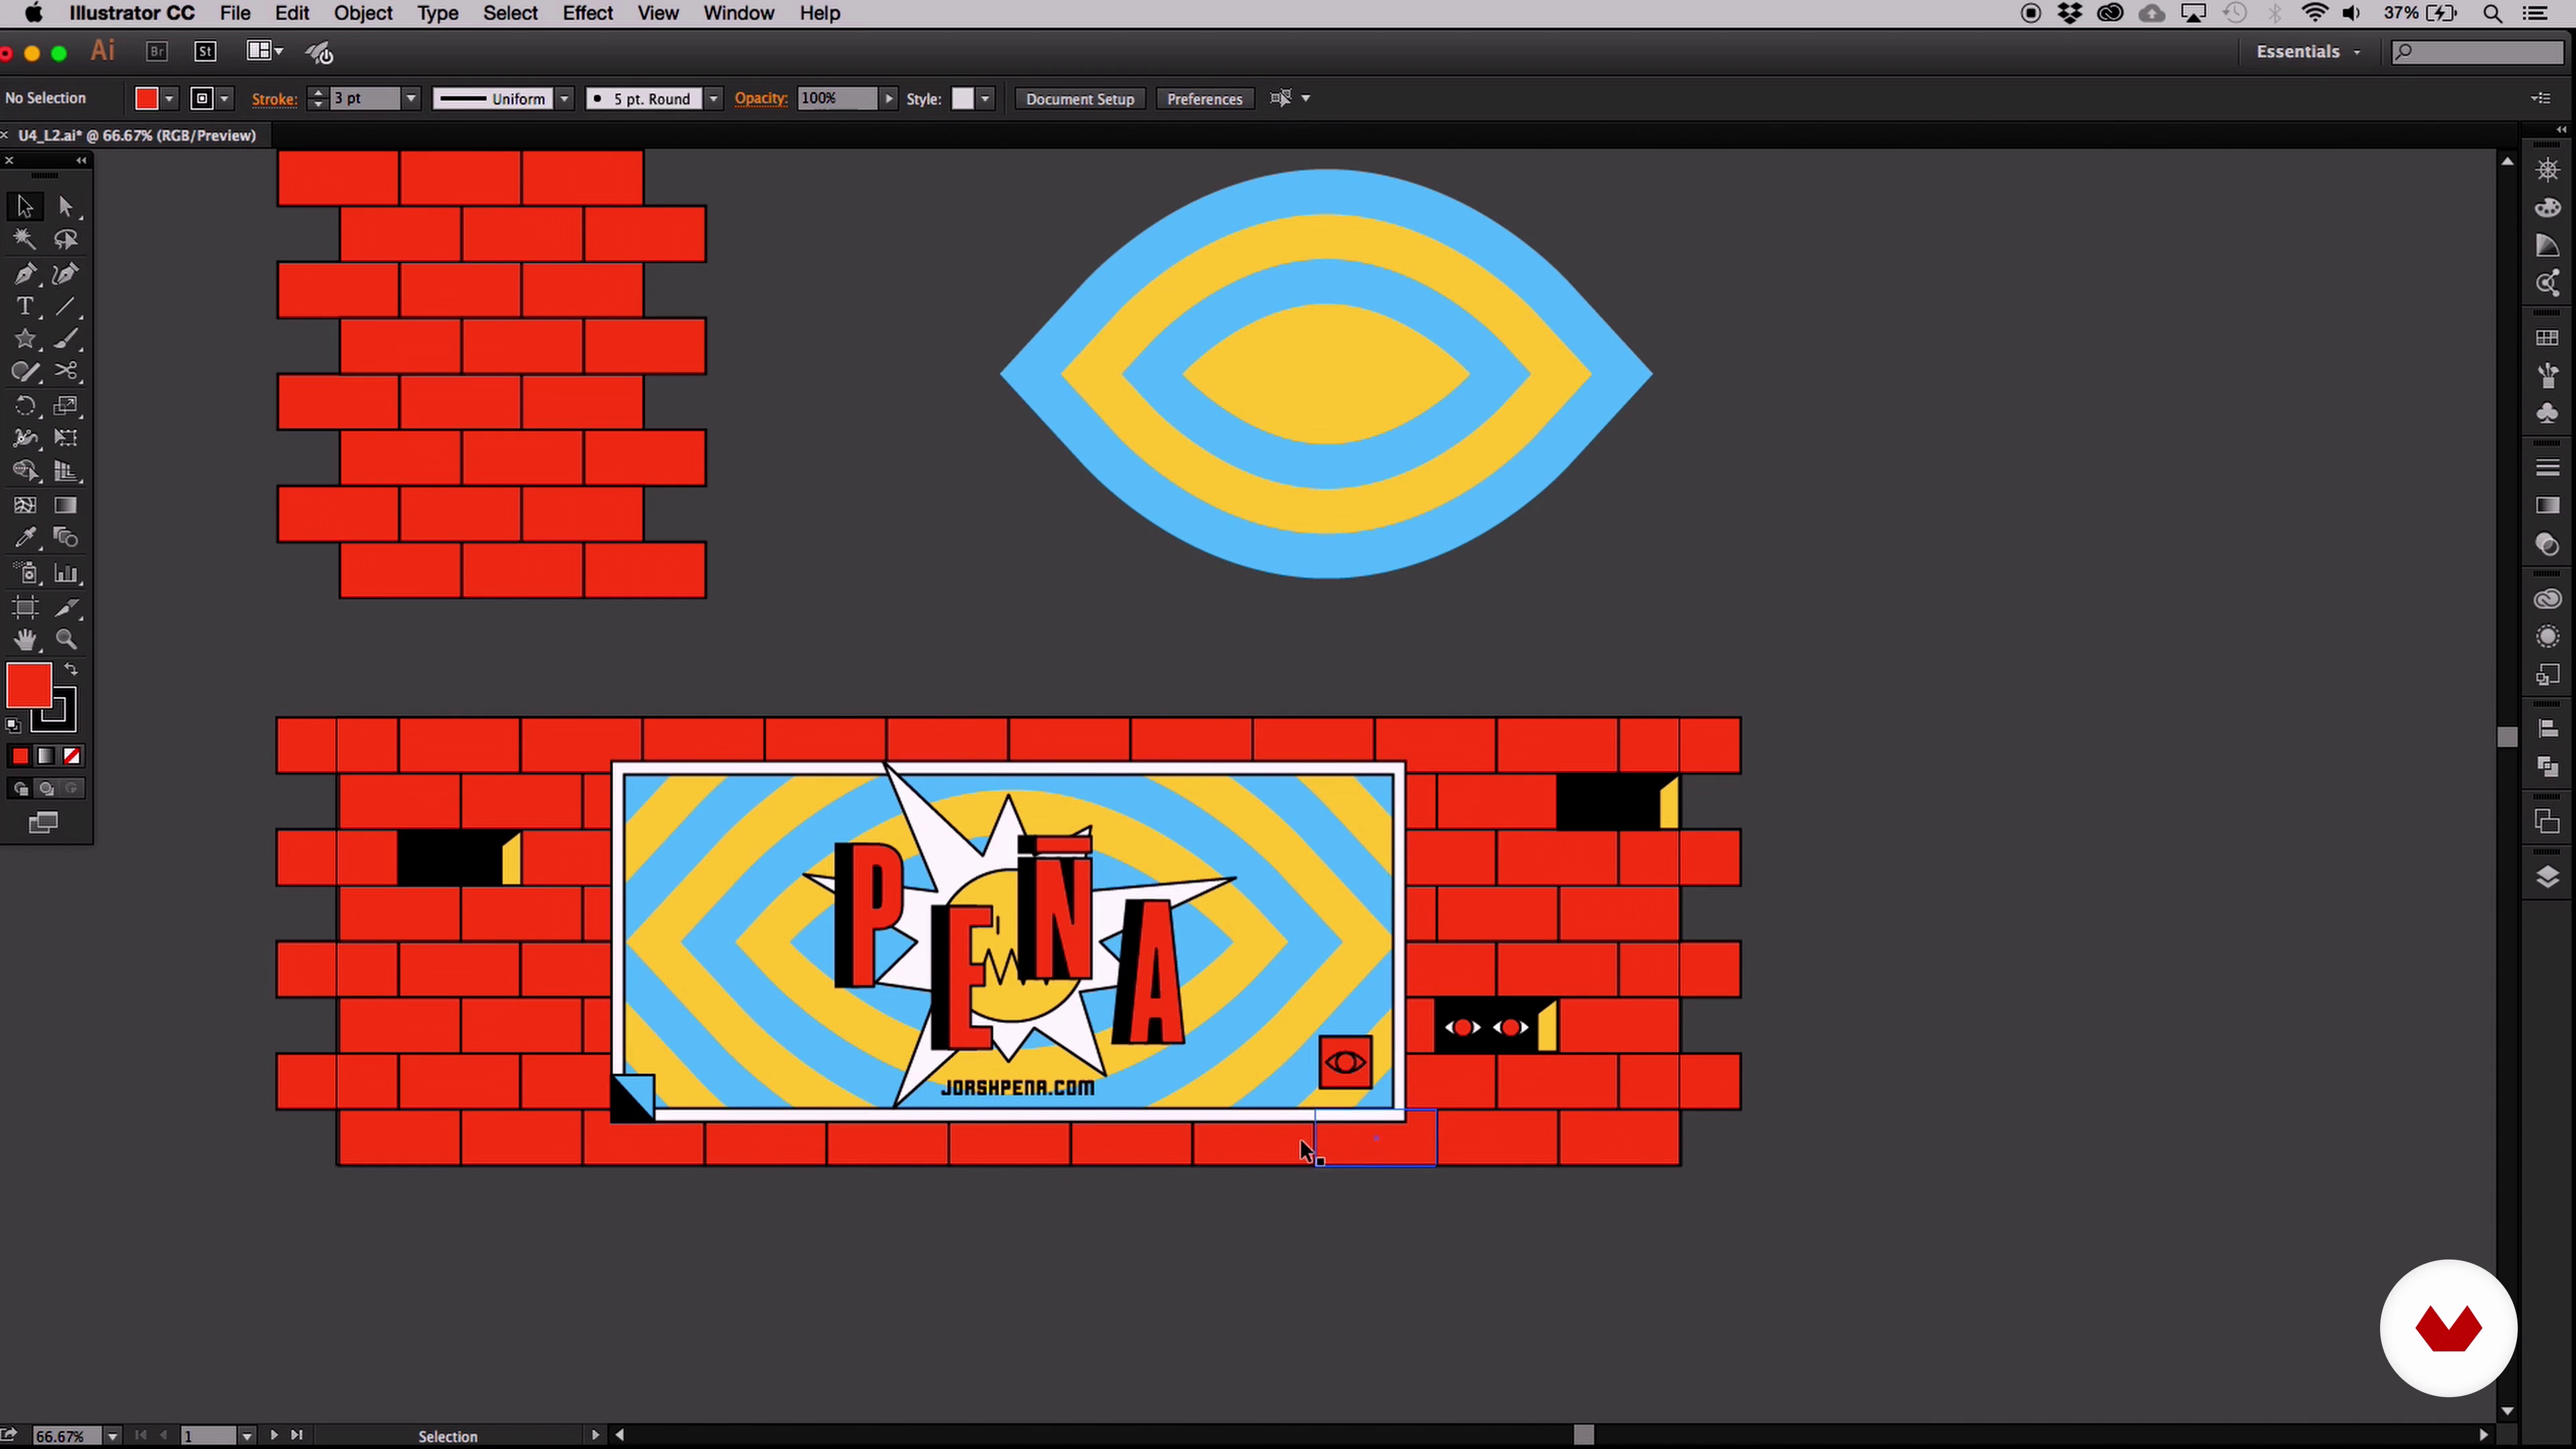Set paint mode to None

(72, 756)
